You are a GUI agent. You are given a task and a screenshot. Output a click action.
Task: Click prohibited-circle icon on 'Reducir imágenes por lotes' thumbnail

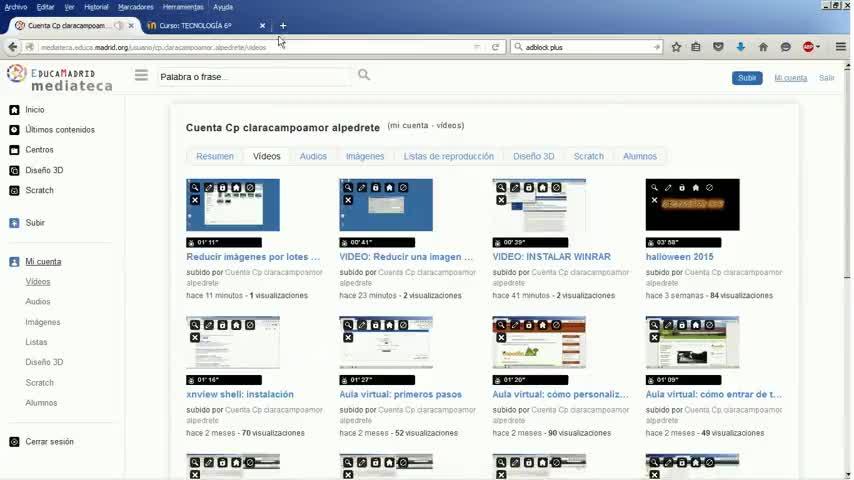click(250, 187)
